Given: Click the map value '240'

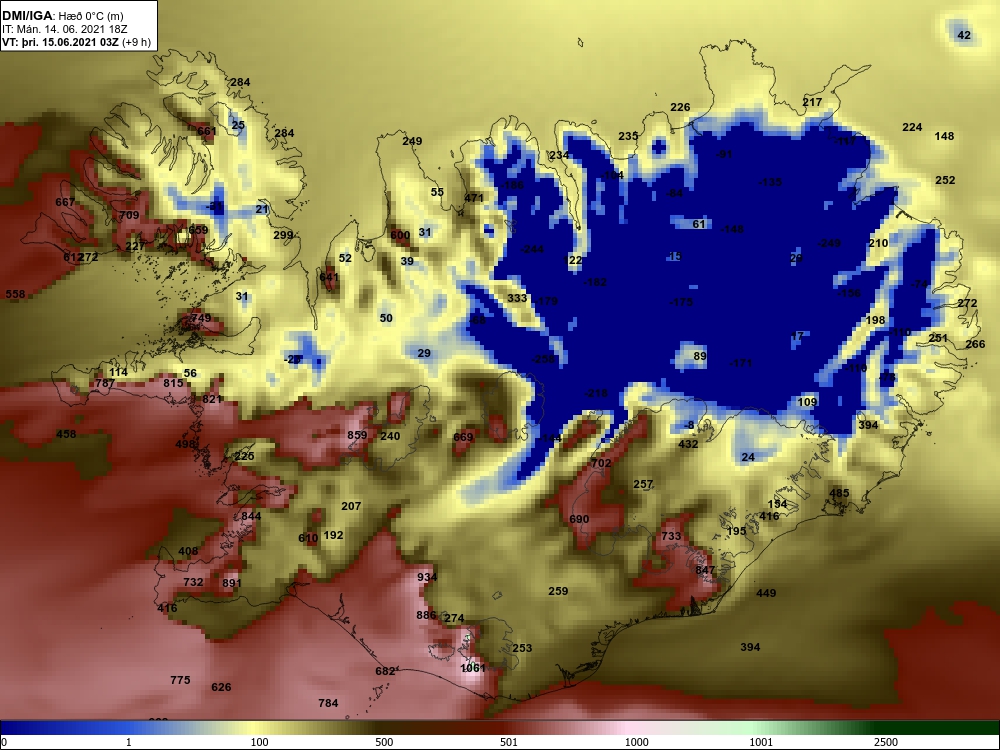Looking at the screenshot, I should pos(390,436).
